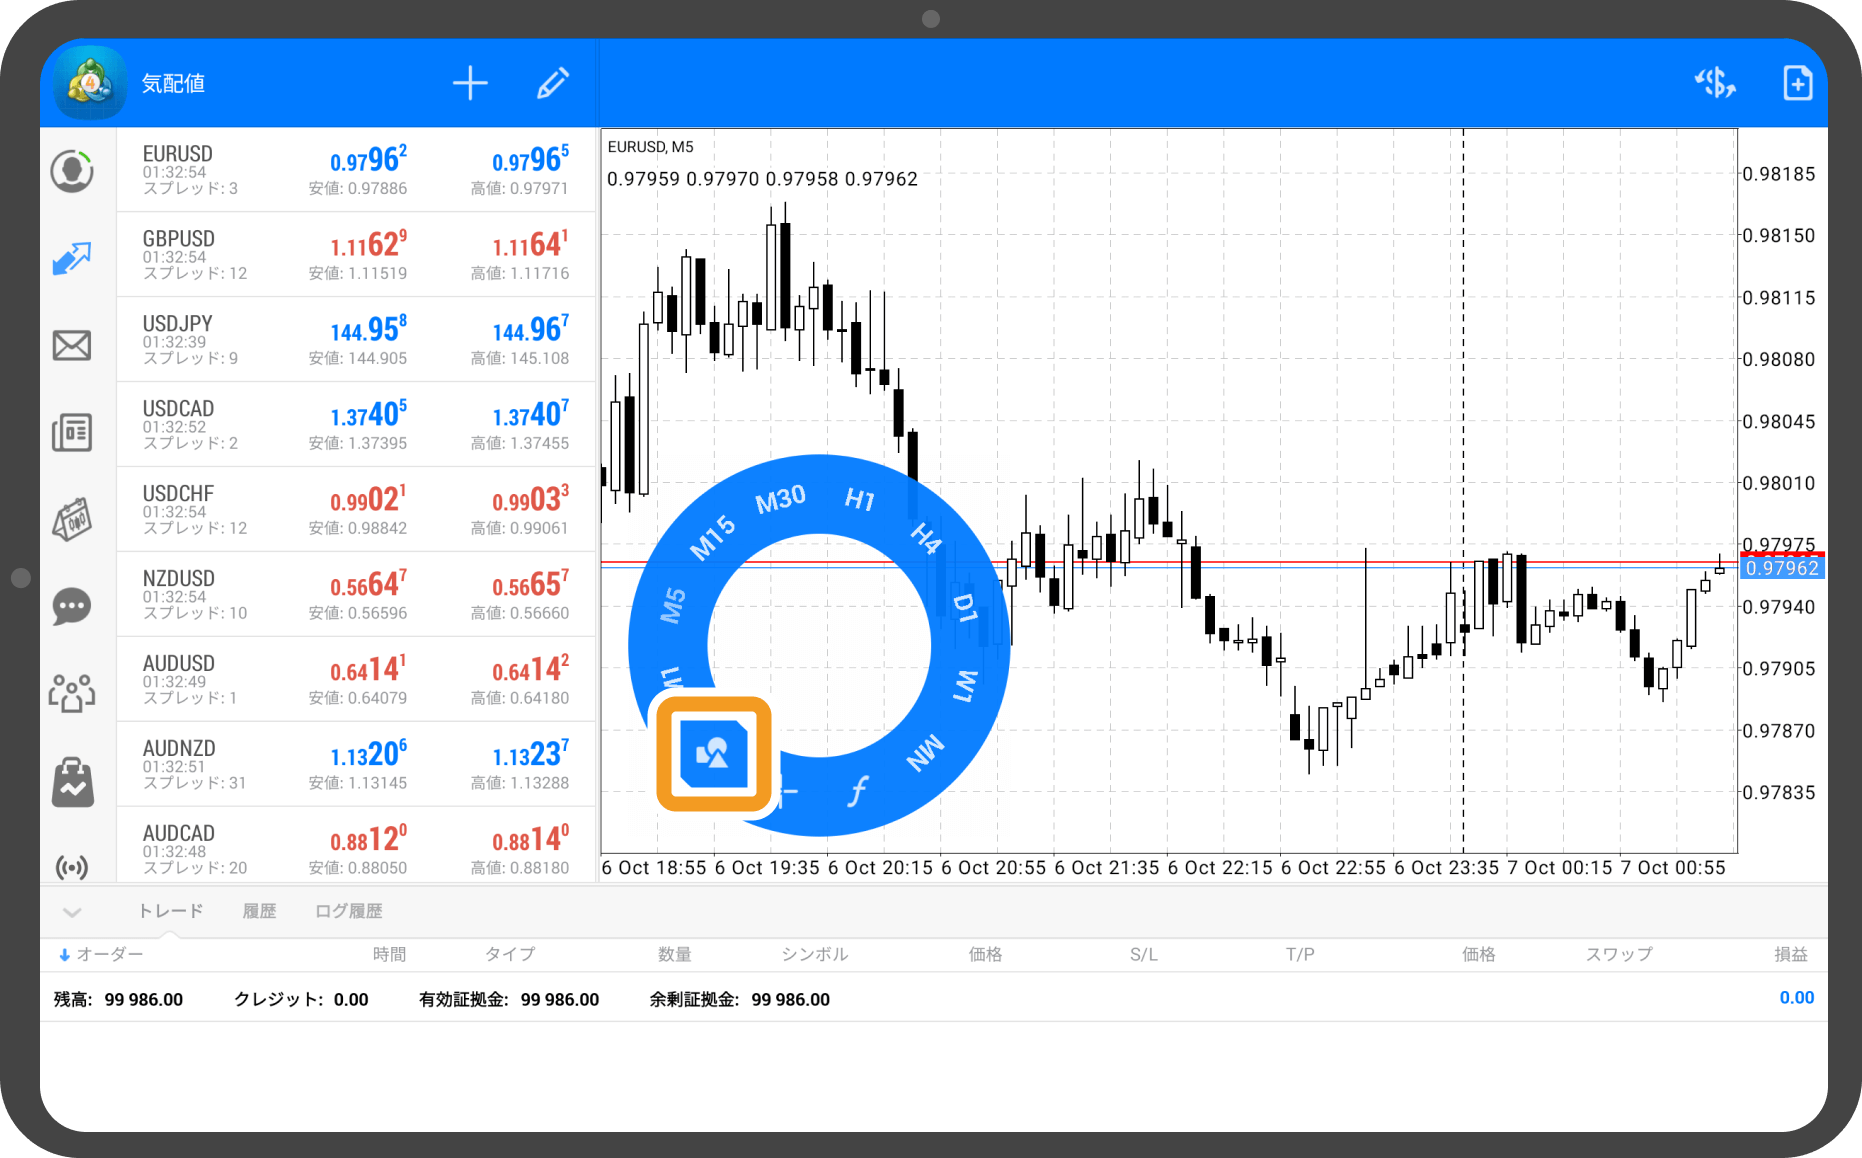This screenshot has height=1158, width=1862.
Task: Open indicators via the f icon
Action: 857,791
